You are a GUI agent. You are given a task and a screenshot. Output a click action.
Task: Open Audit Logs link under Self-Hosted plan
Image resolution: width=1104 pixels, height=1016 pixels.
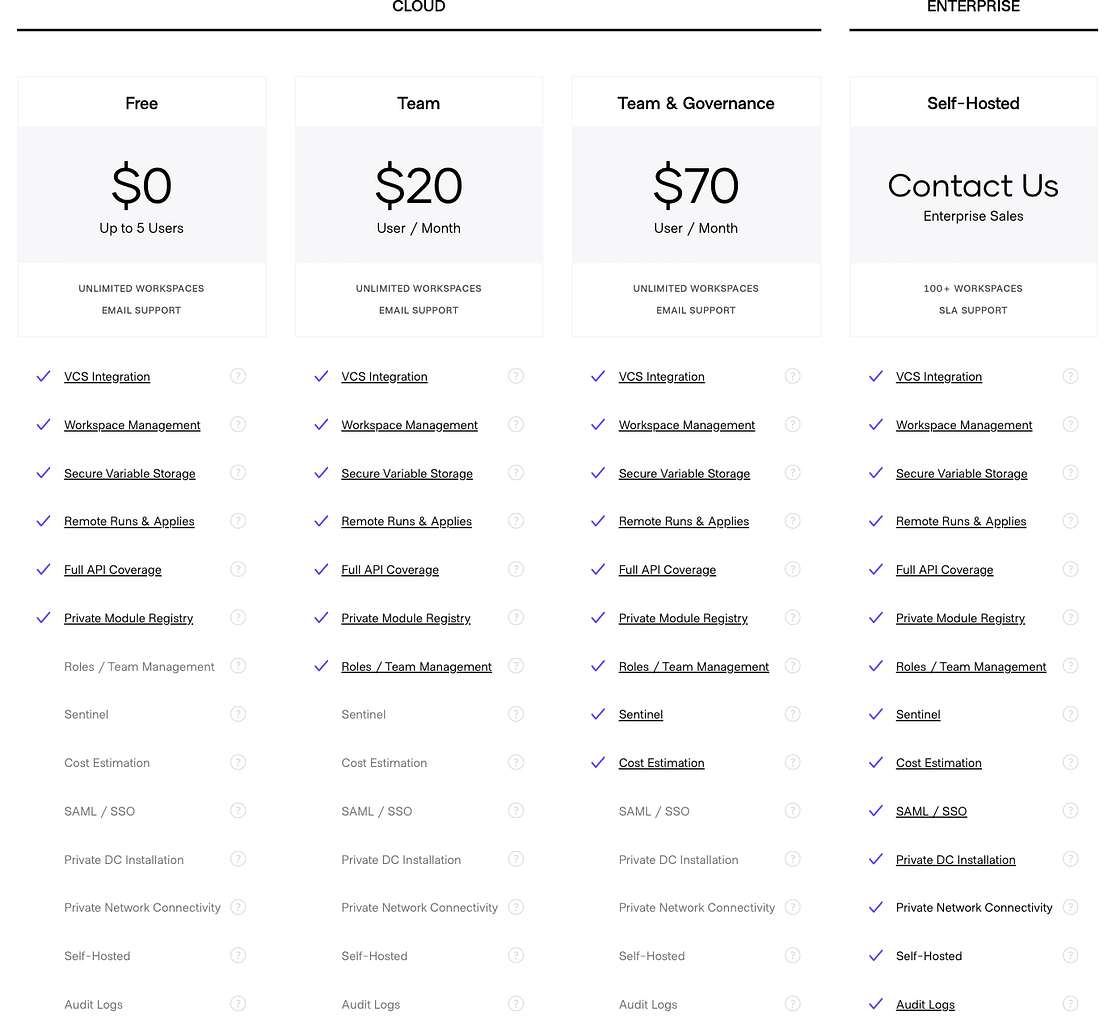[x=925, y=1005]
